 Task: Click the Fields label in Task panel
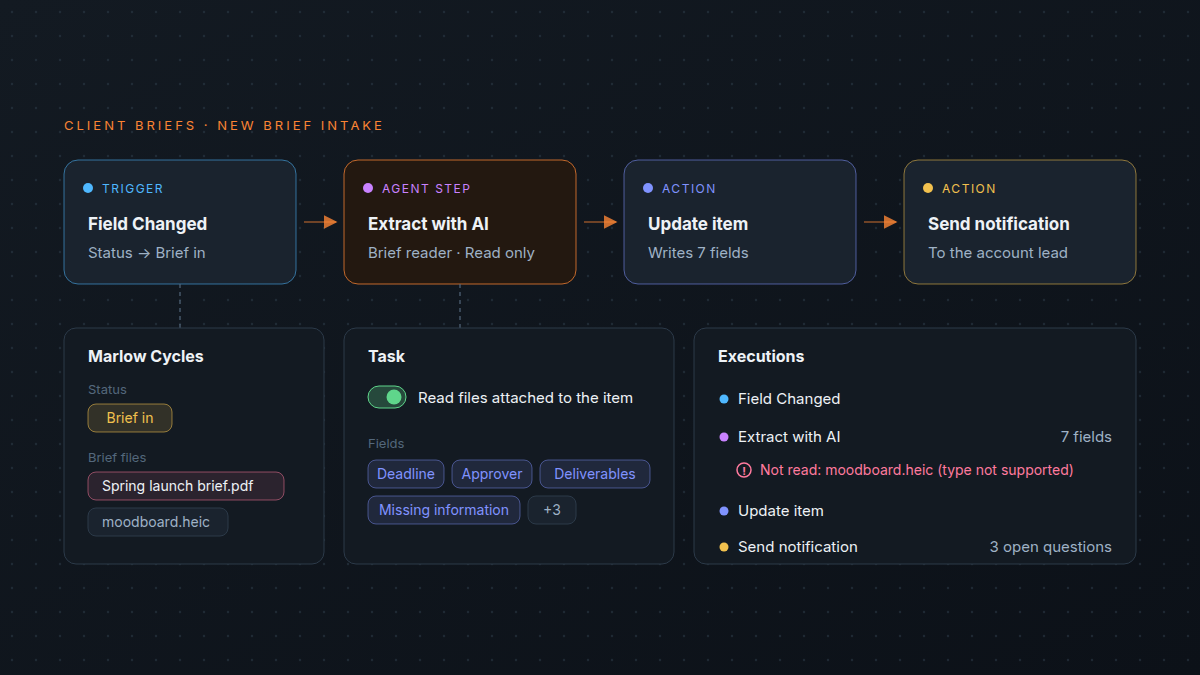386,444
